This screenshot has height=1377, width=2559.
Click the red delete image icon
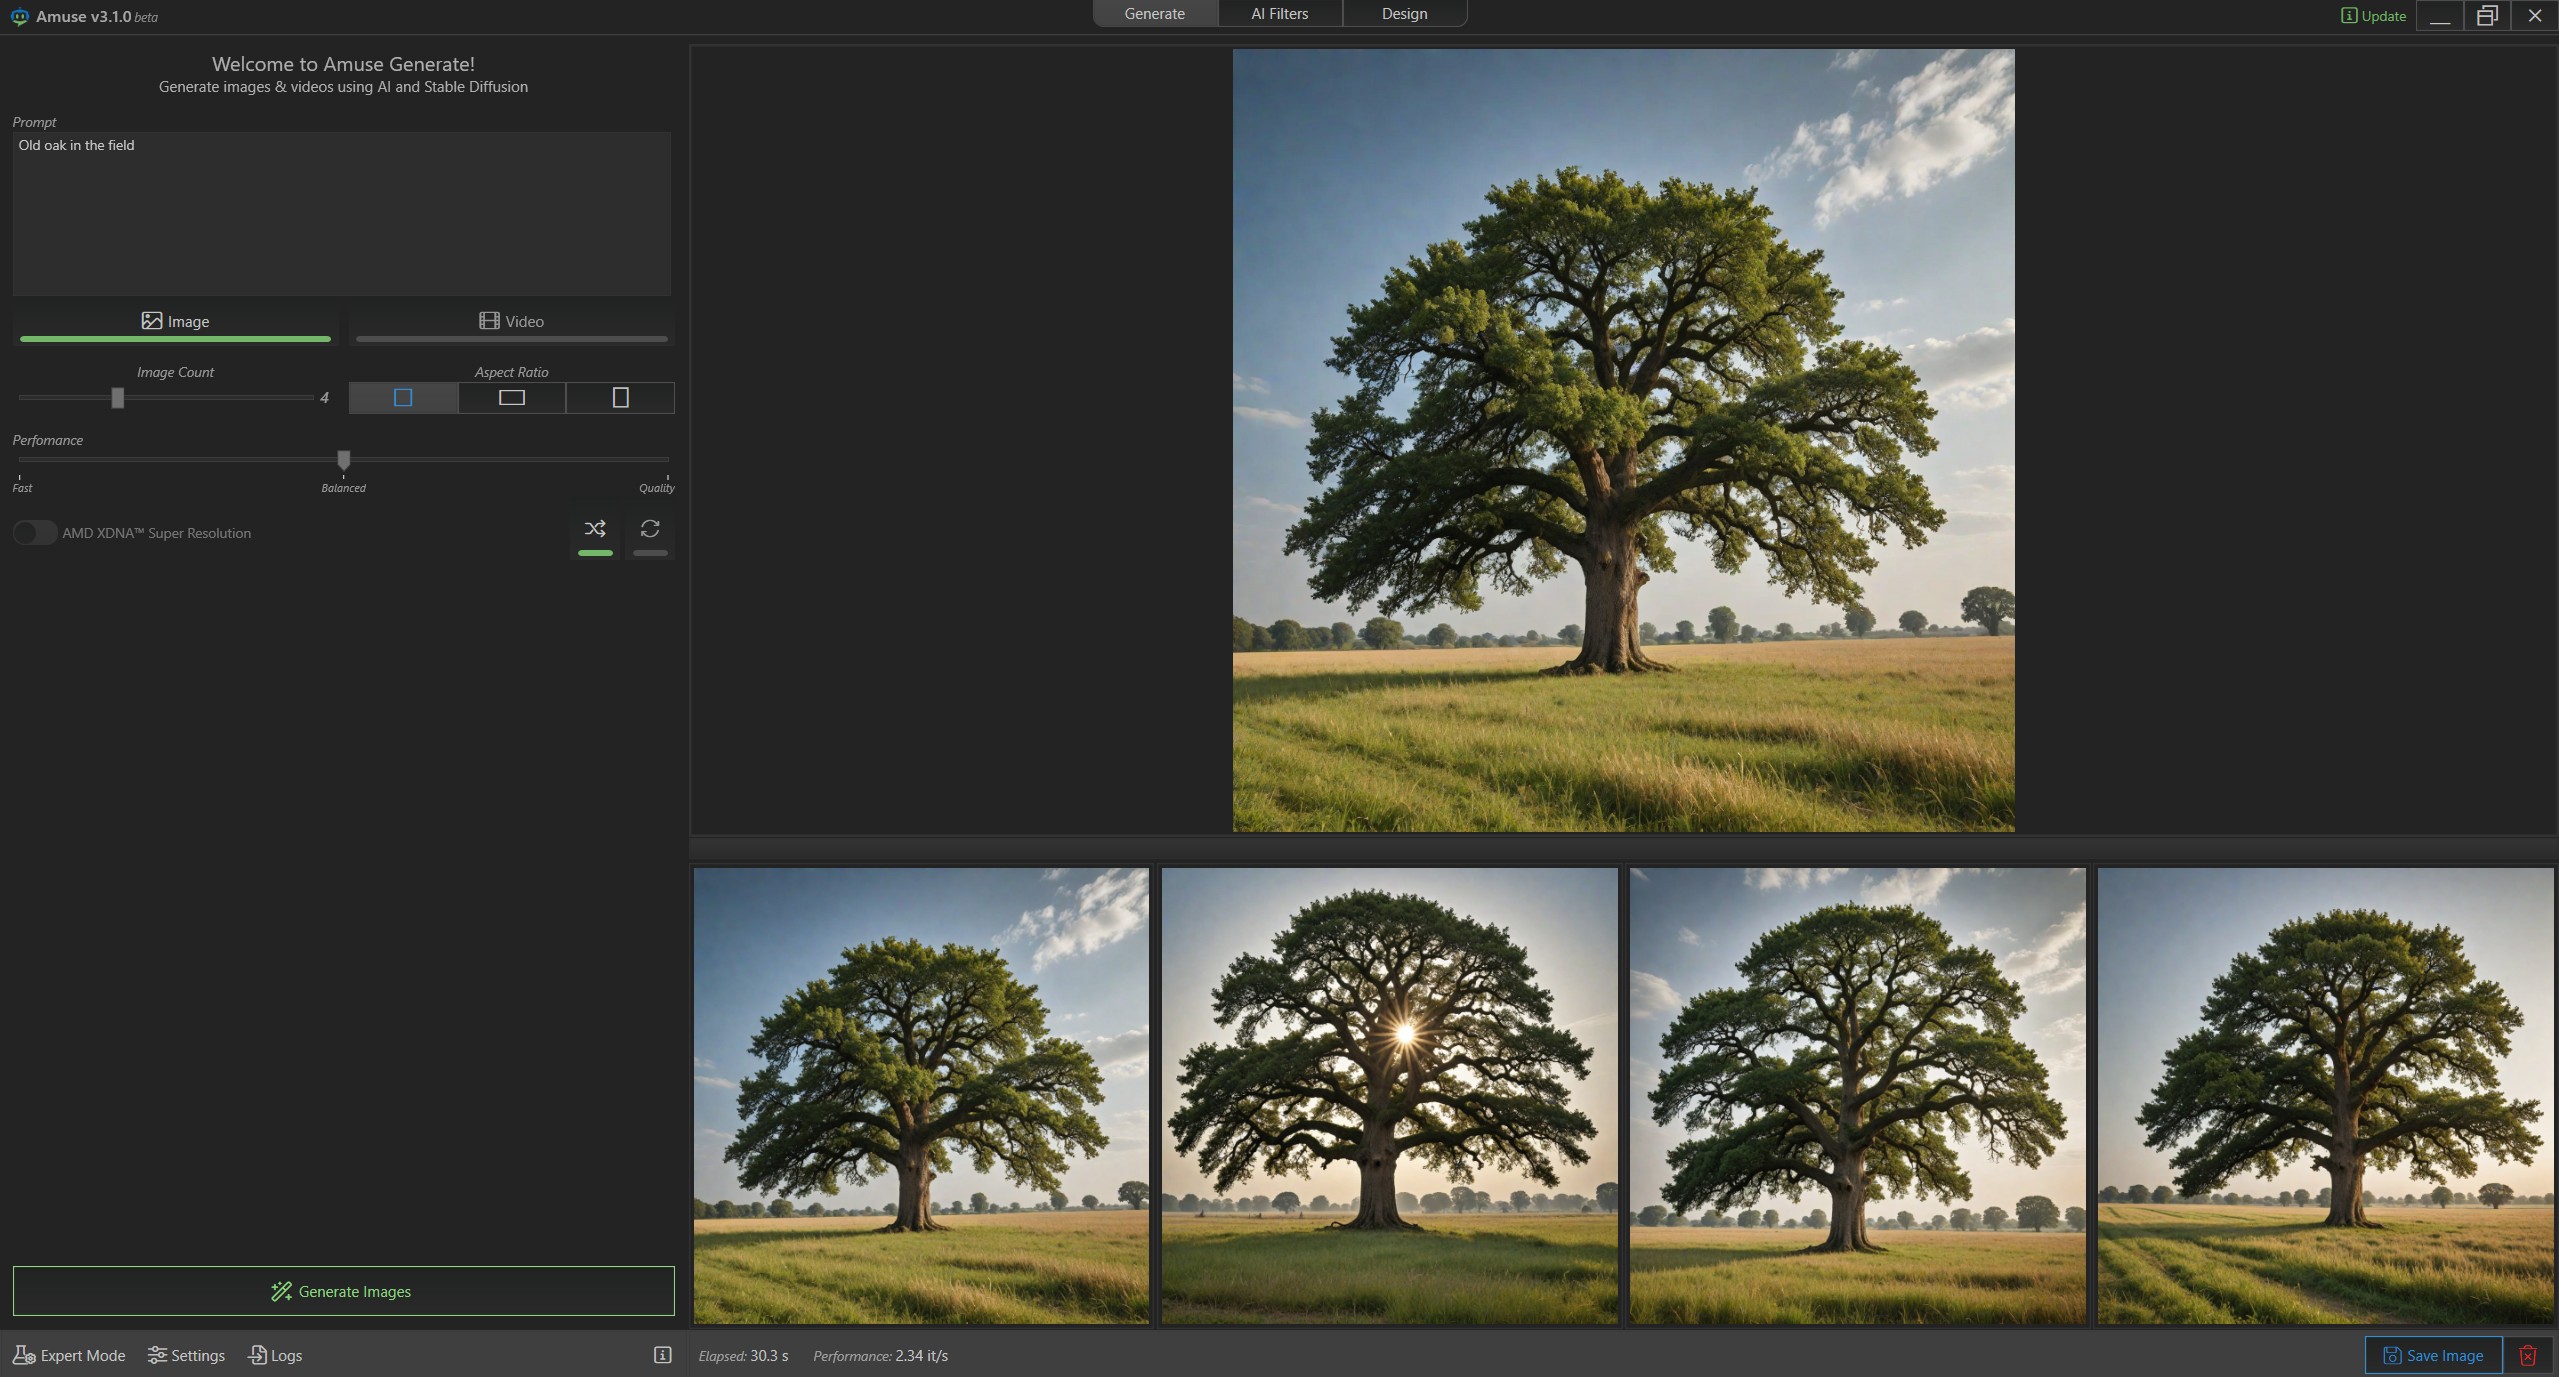(2527, 1356)
